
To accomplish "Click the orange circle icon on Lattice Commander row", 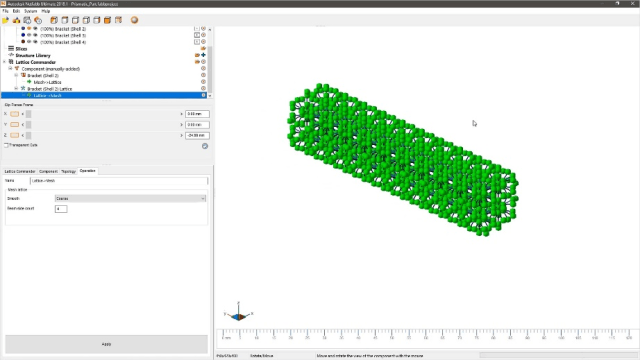I will (203, 62).
